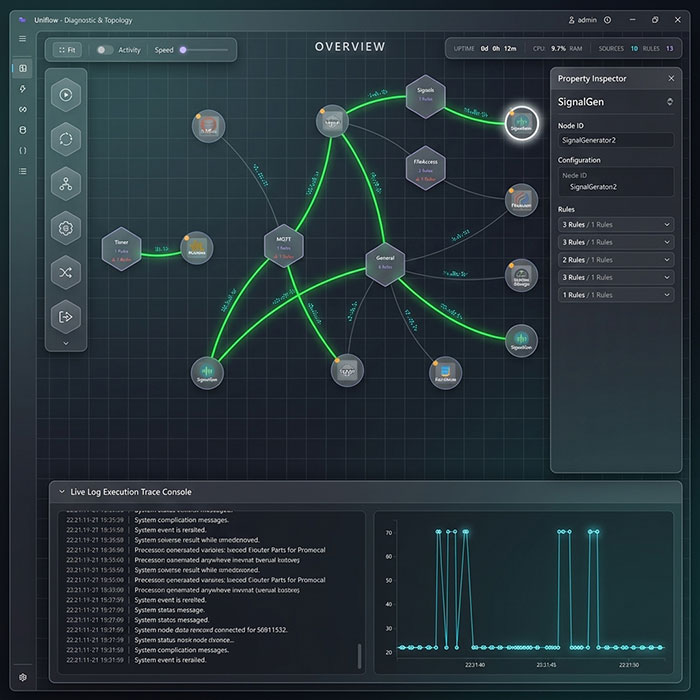
Task: Click the circular refresh hexagon tool
Action: tap(66, 139)
